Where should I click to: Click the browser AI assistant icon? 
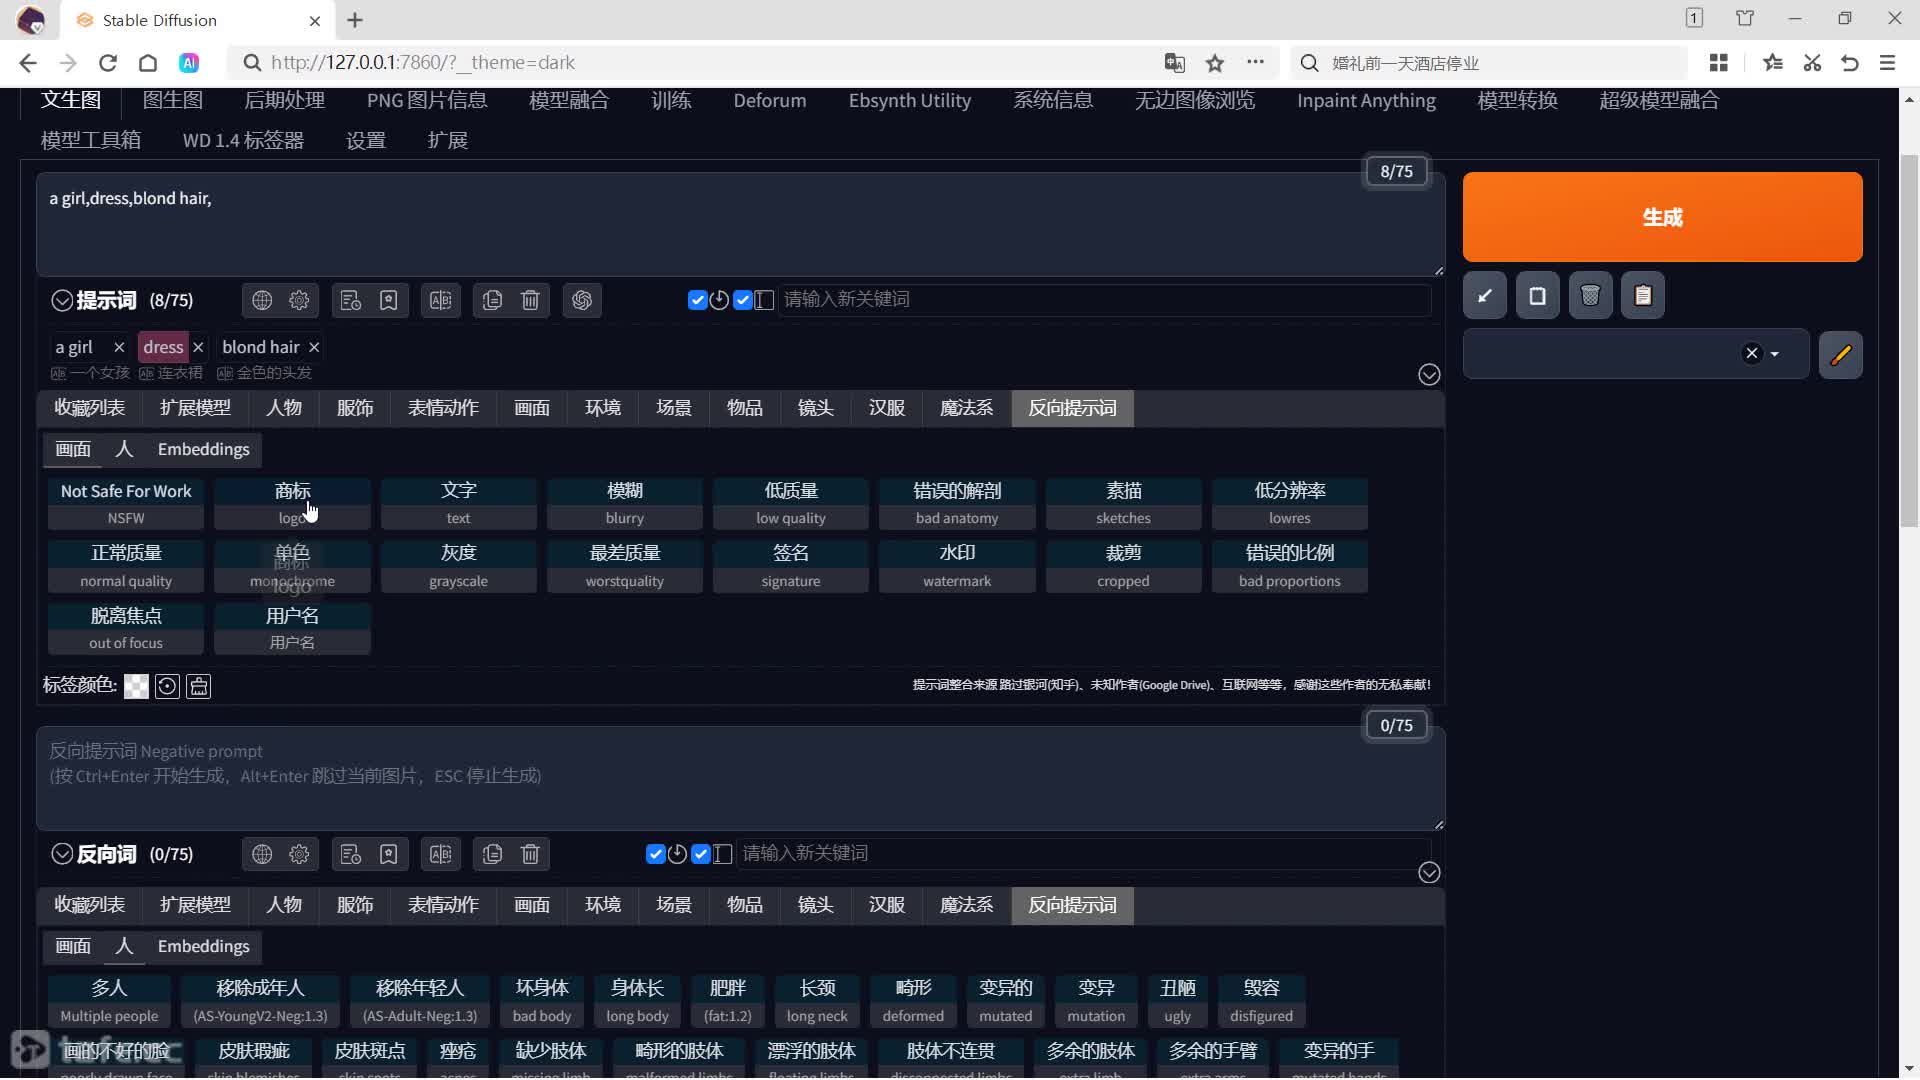pos(189,63)
